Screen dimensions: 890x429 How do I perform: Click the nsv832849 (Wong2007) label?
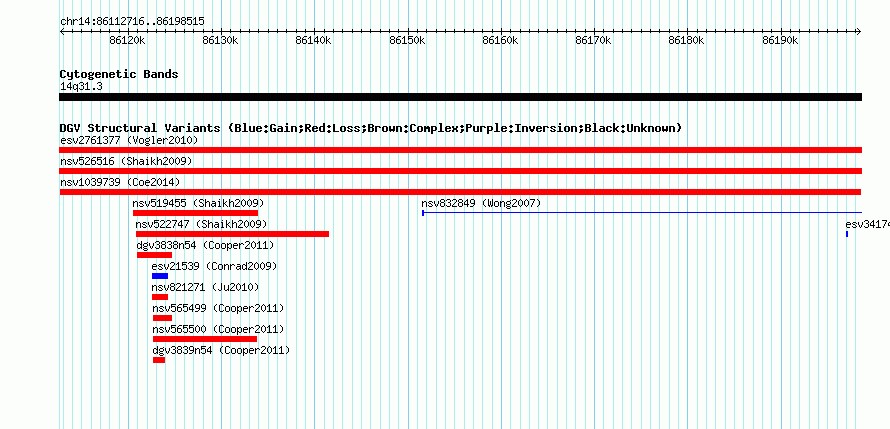pyautogui.click(x=481, y=203)
